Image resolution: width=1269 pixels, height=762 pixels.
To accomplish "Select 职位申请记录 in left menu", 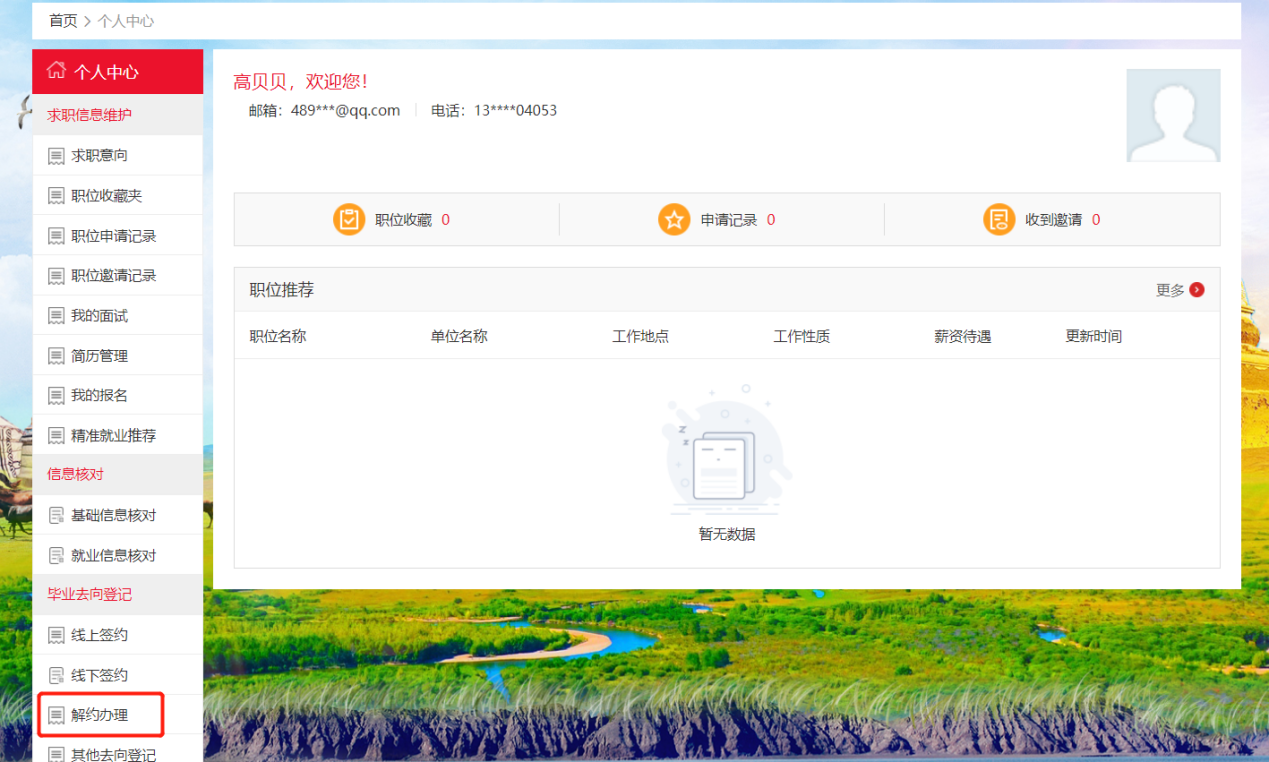I will point(113,236).
